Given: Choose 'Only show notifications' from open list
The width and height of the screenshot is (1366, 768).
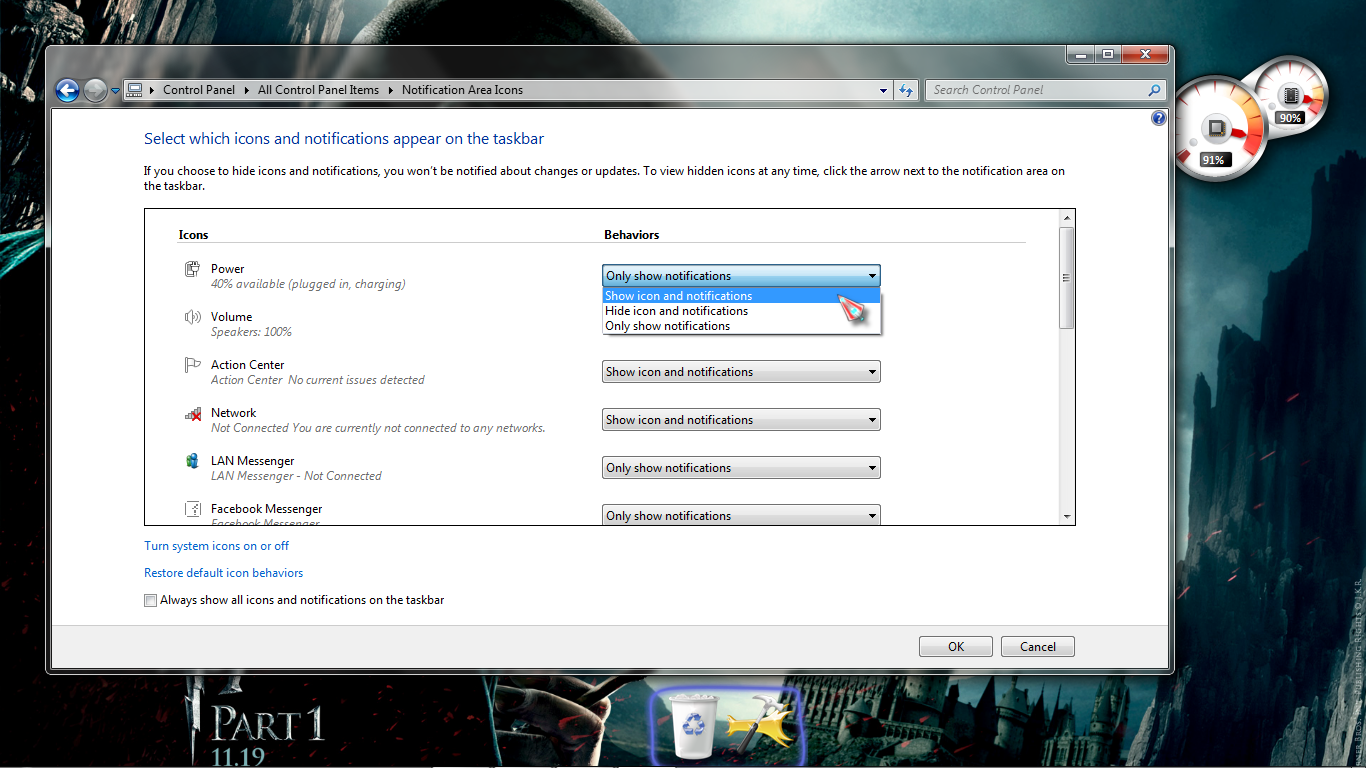Looking at the screenshot, I should (x=741, y=326).
